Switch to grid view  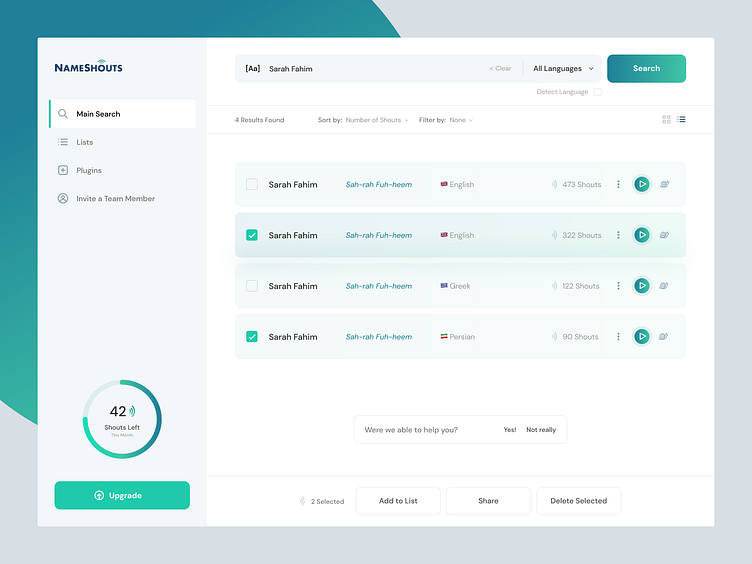coord(666,119)
